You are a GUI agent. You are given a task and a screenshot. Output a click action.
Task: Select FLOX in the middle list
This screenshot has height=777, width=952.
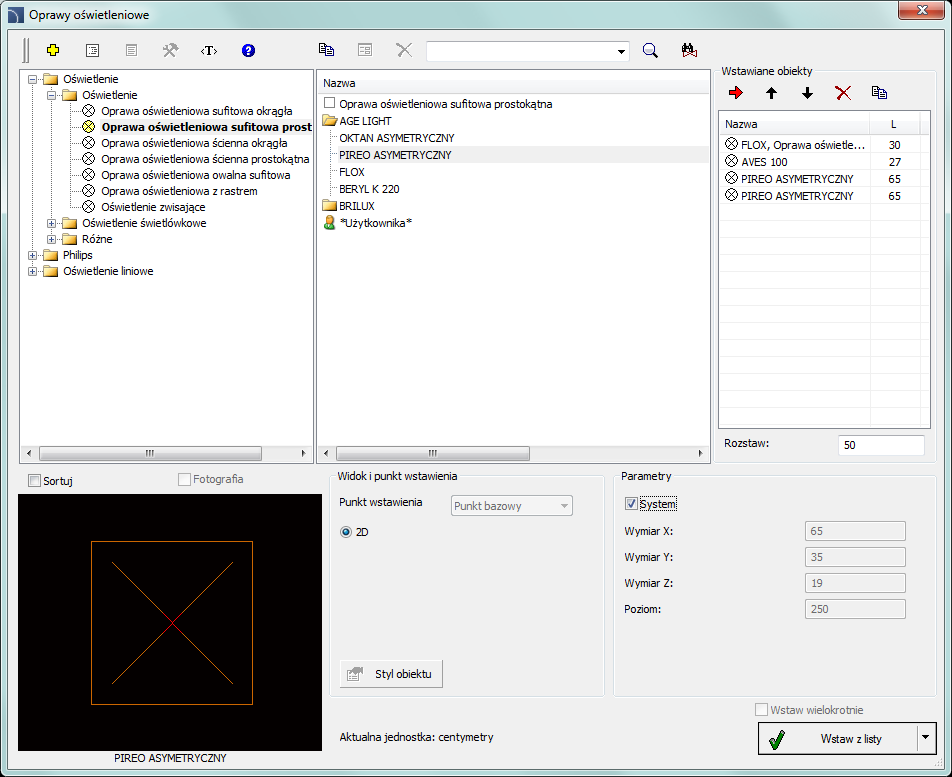[x=352, y=172]
